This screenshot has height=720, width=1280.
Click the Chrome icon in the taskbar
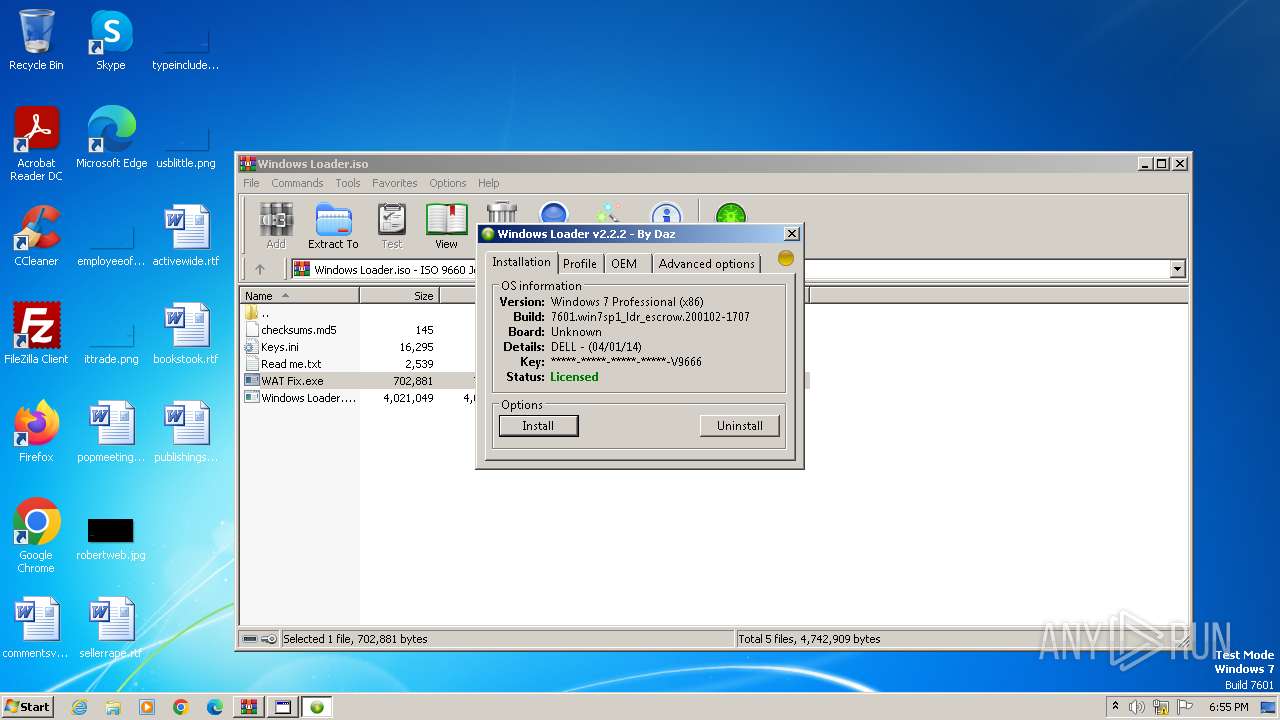181,707
